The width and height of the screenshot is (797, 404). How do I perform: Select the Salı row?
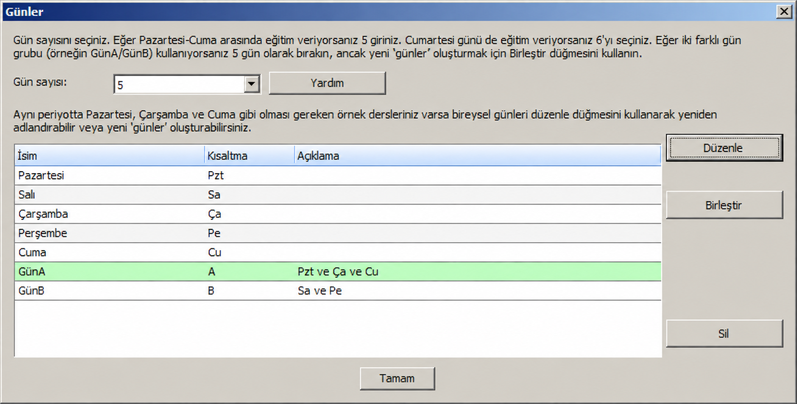pos(338,195)
